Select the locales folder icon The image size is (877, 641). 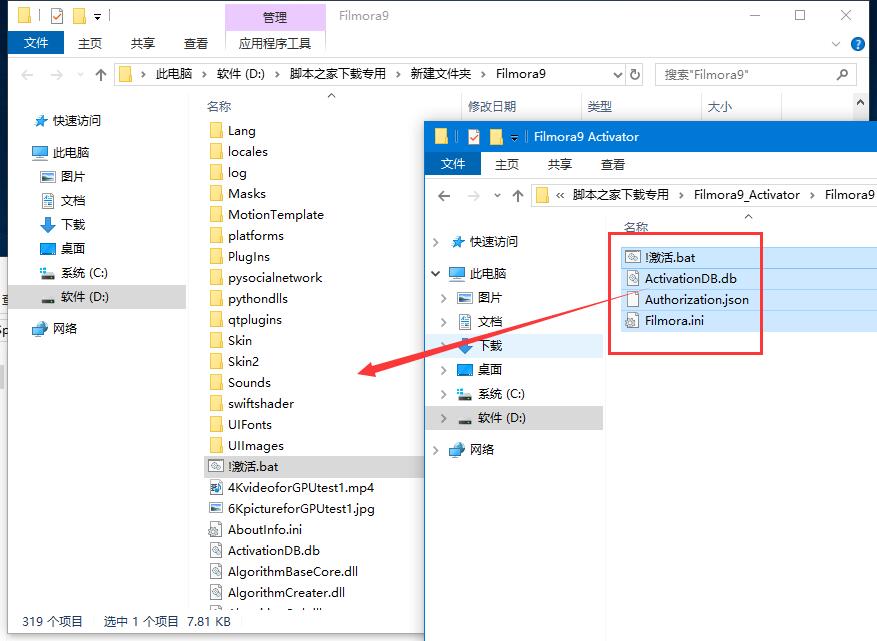click(x=216, y=152)
